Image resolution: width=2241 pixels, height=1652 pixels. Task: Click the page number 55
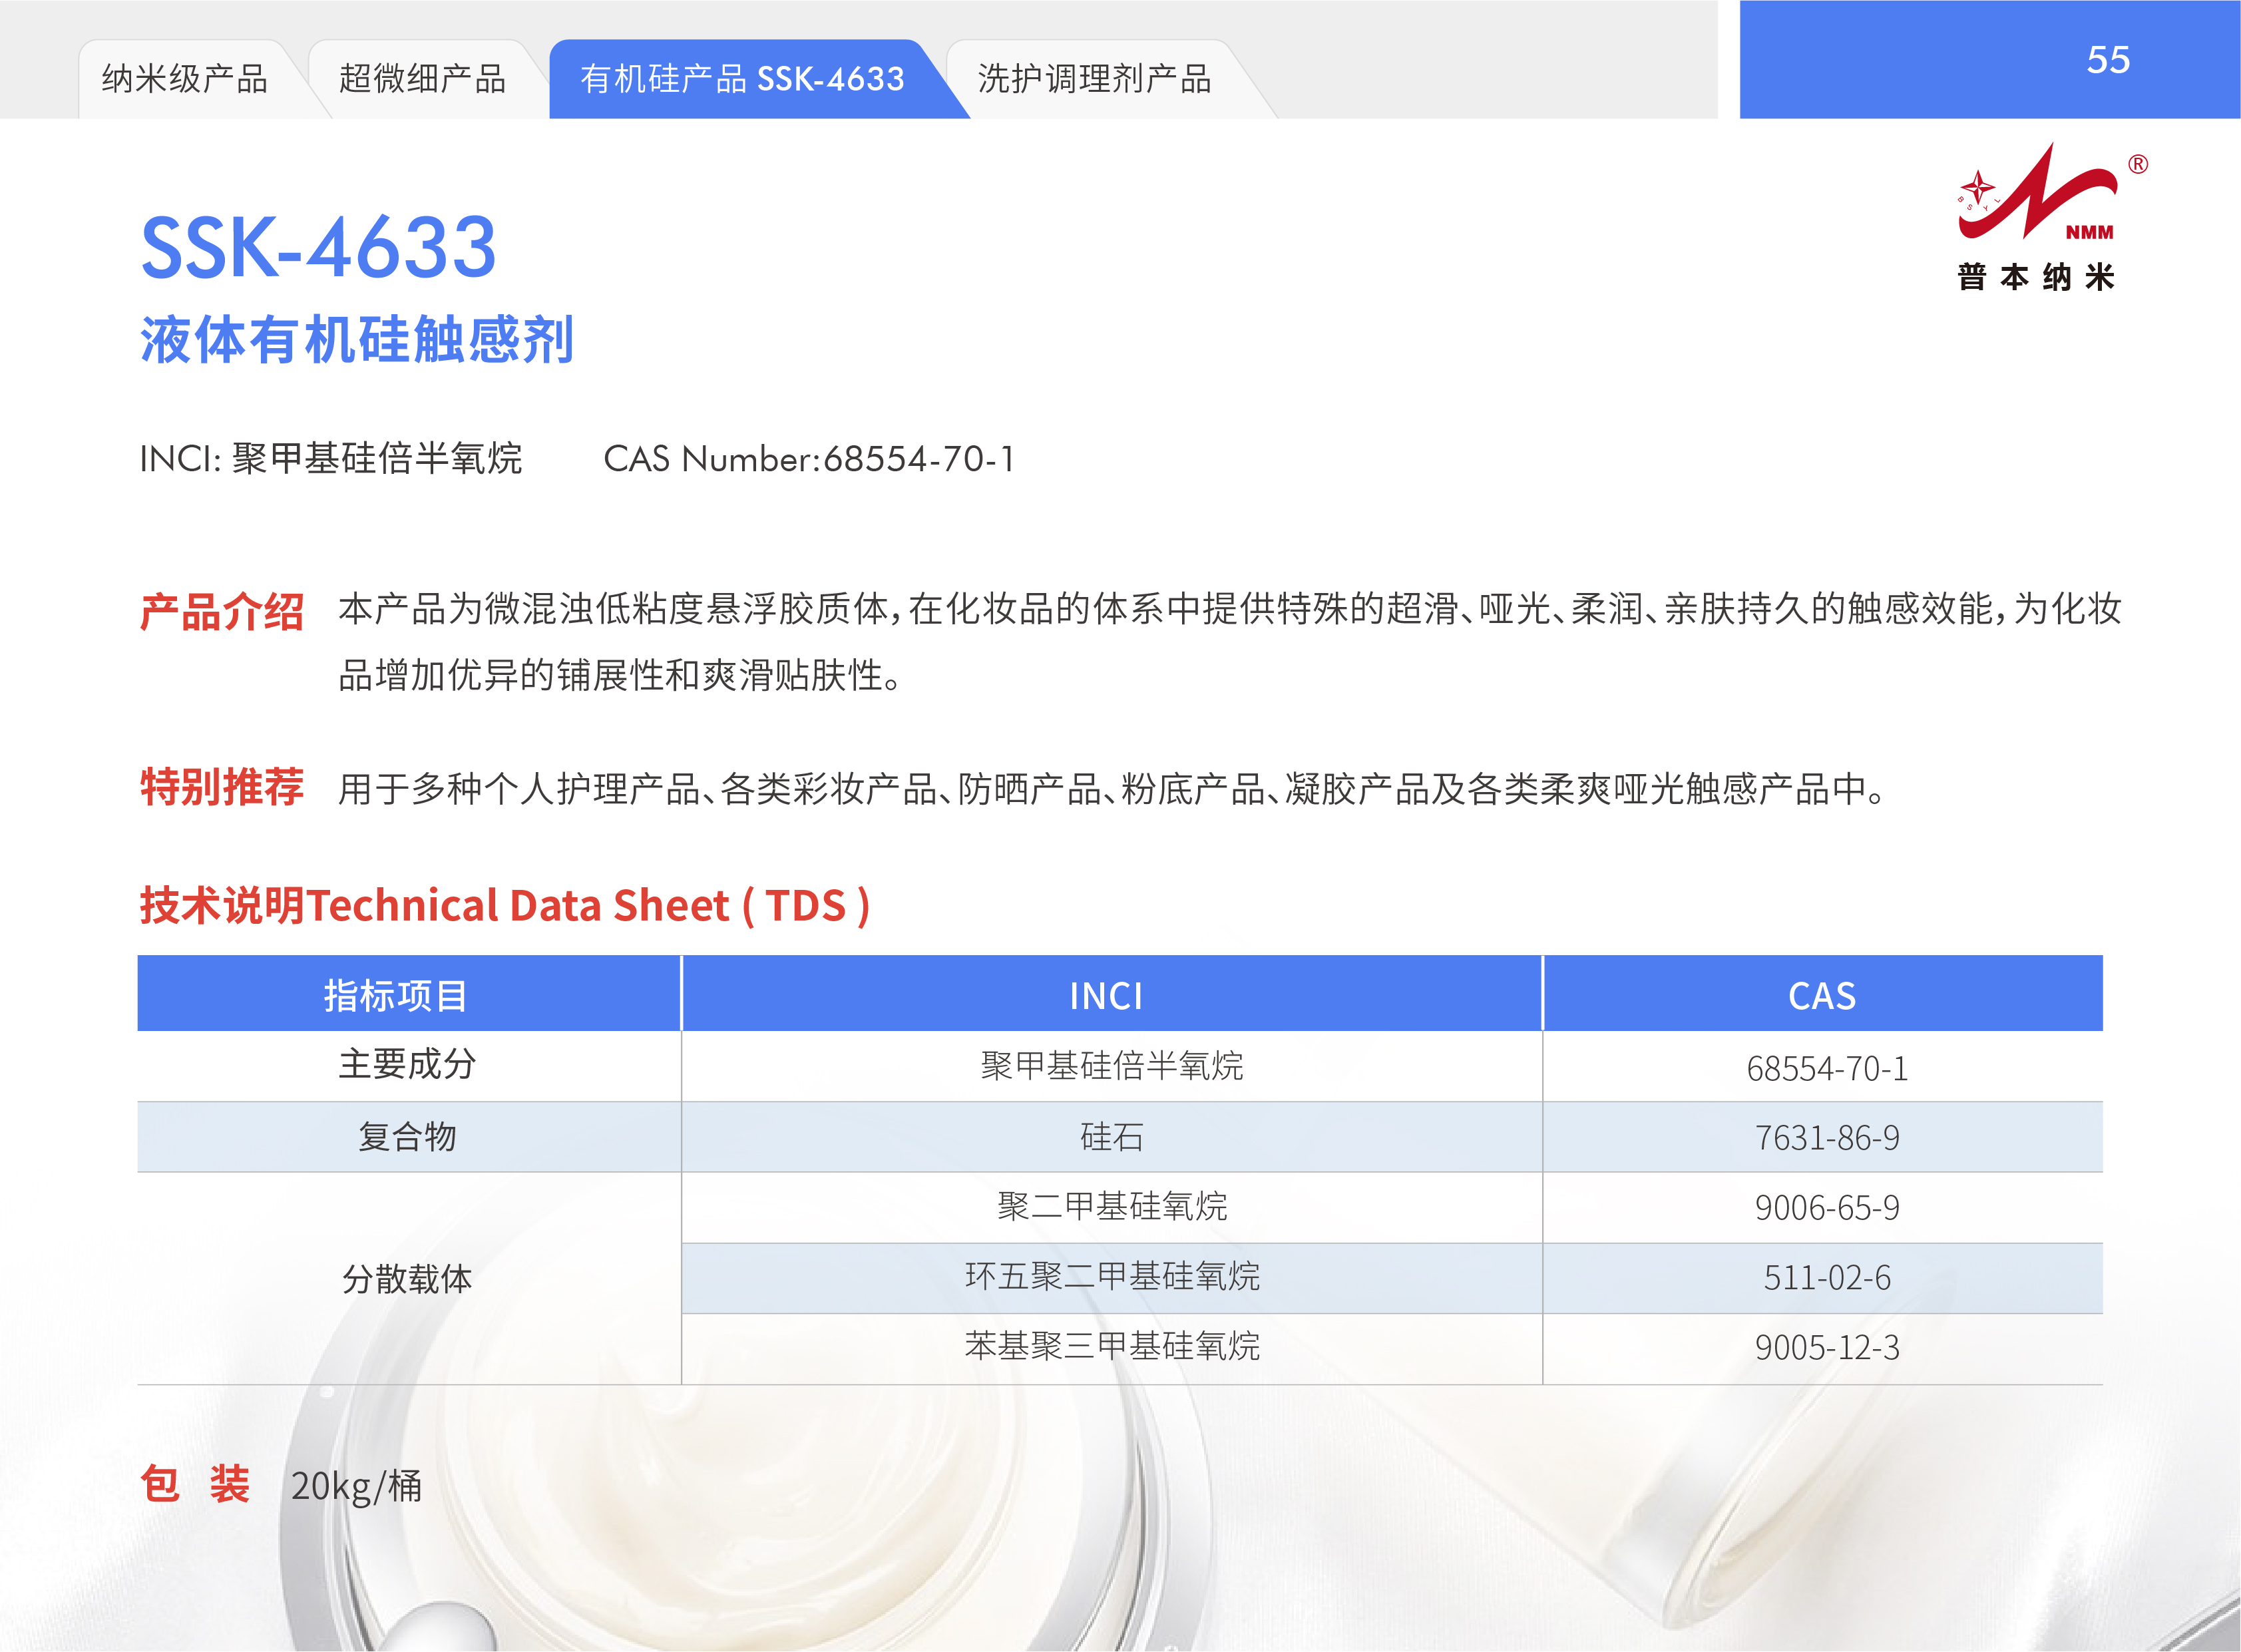coord(2107,60)
